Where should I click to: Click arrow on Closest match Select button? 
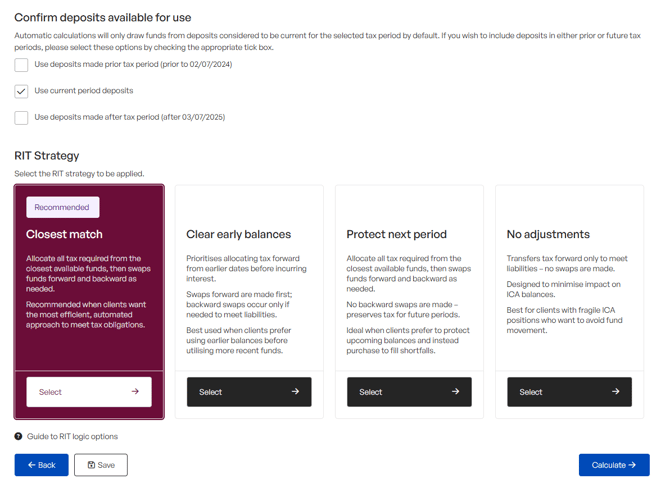click(x=135, y=392)
